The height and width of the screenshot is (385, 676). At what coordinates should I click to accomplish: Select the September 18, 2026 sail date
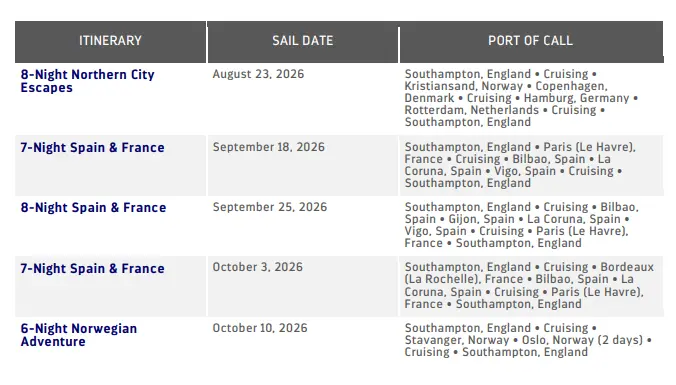[269, 147]
